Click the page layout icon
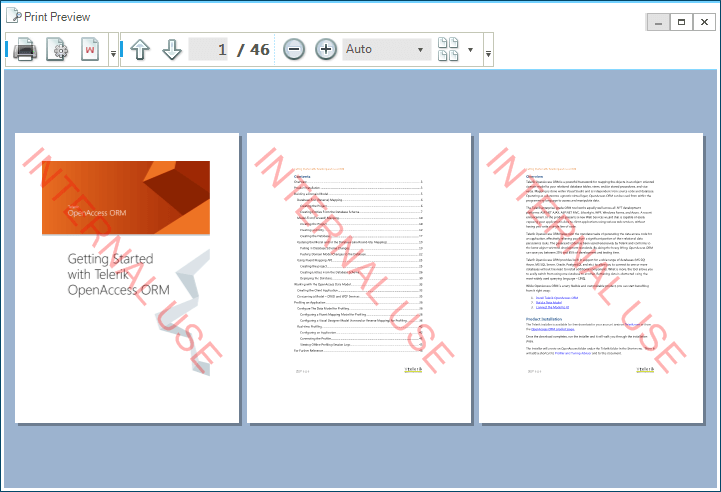 [448, 49]
